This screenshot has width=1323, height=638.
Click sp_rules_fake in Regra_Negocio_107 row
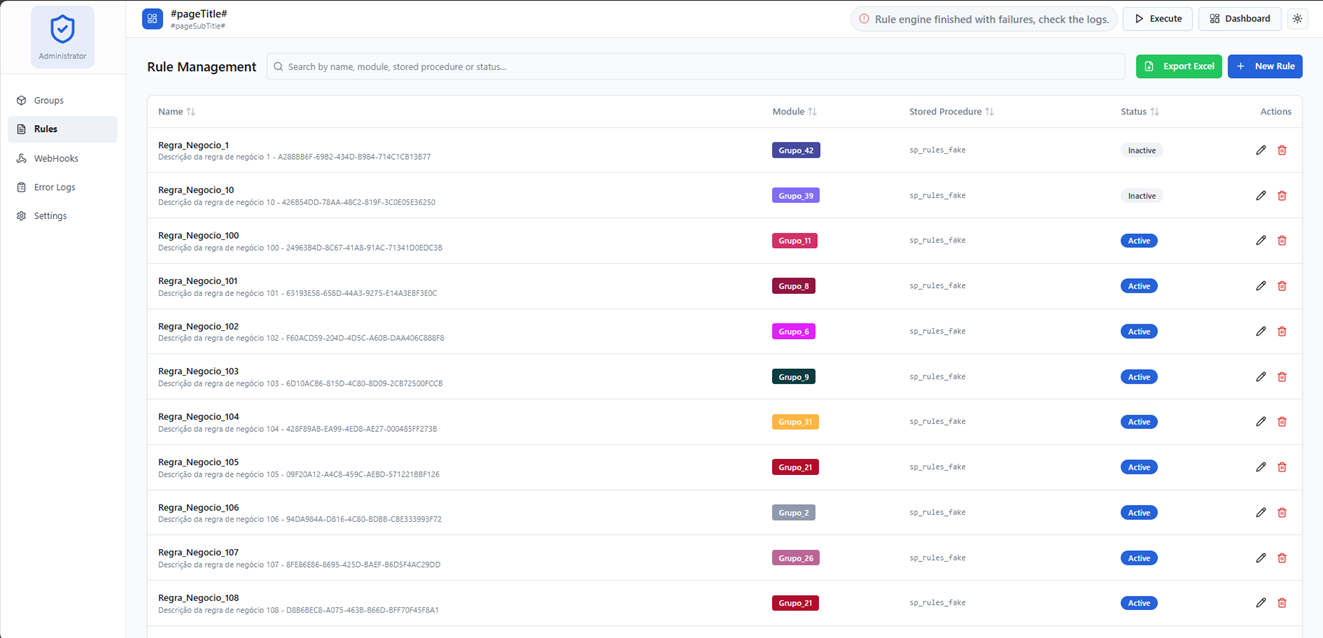click(937, 558)
